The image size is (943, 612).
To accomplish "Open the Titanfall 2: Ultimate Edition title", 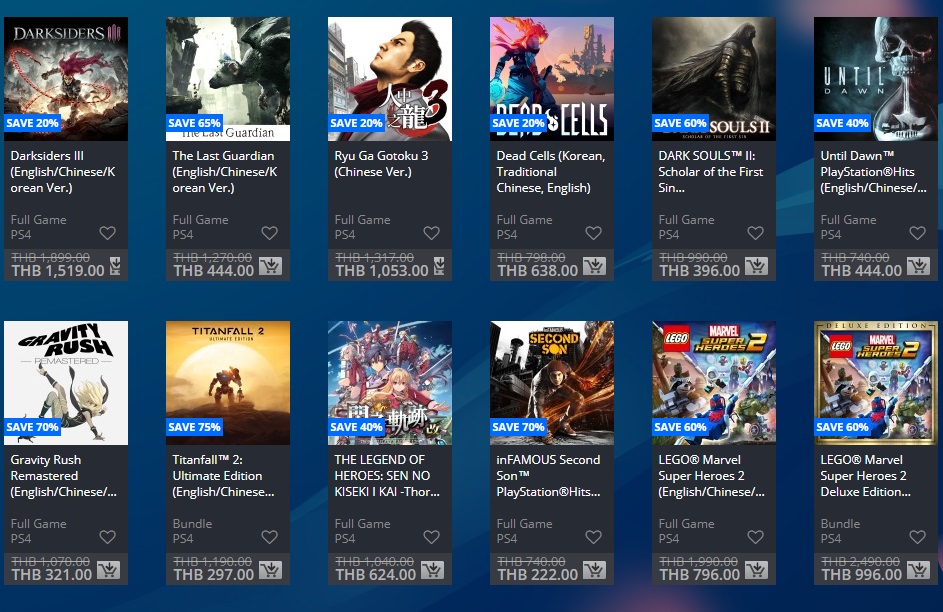I will pos(223,476).
